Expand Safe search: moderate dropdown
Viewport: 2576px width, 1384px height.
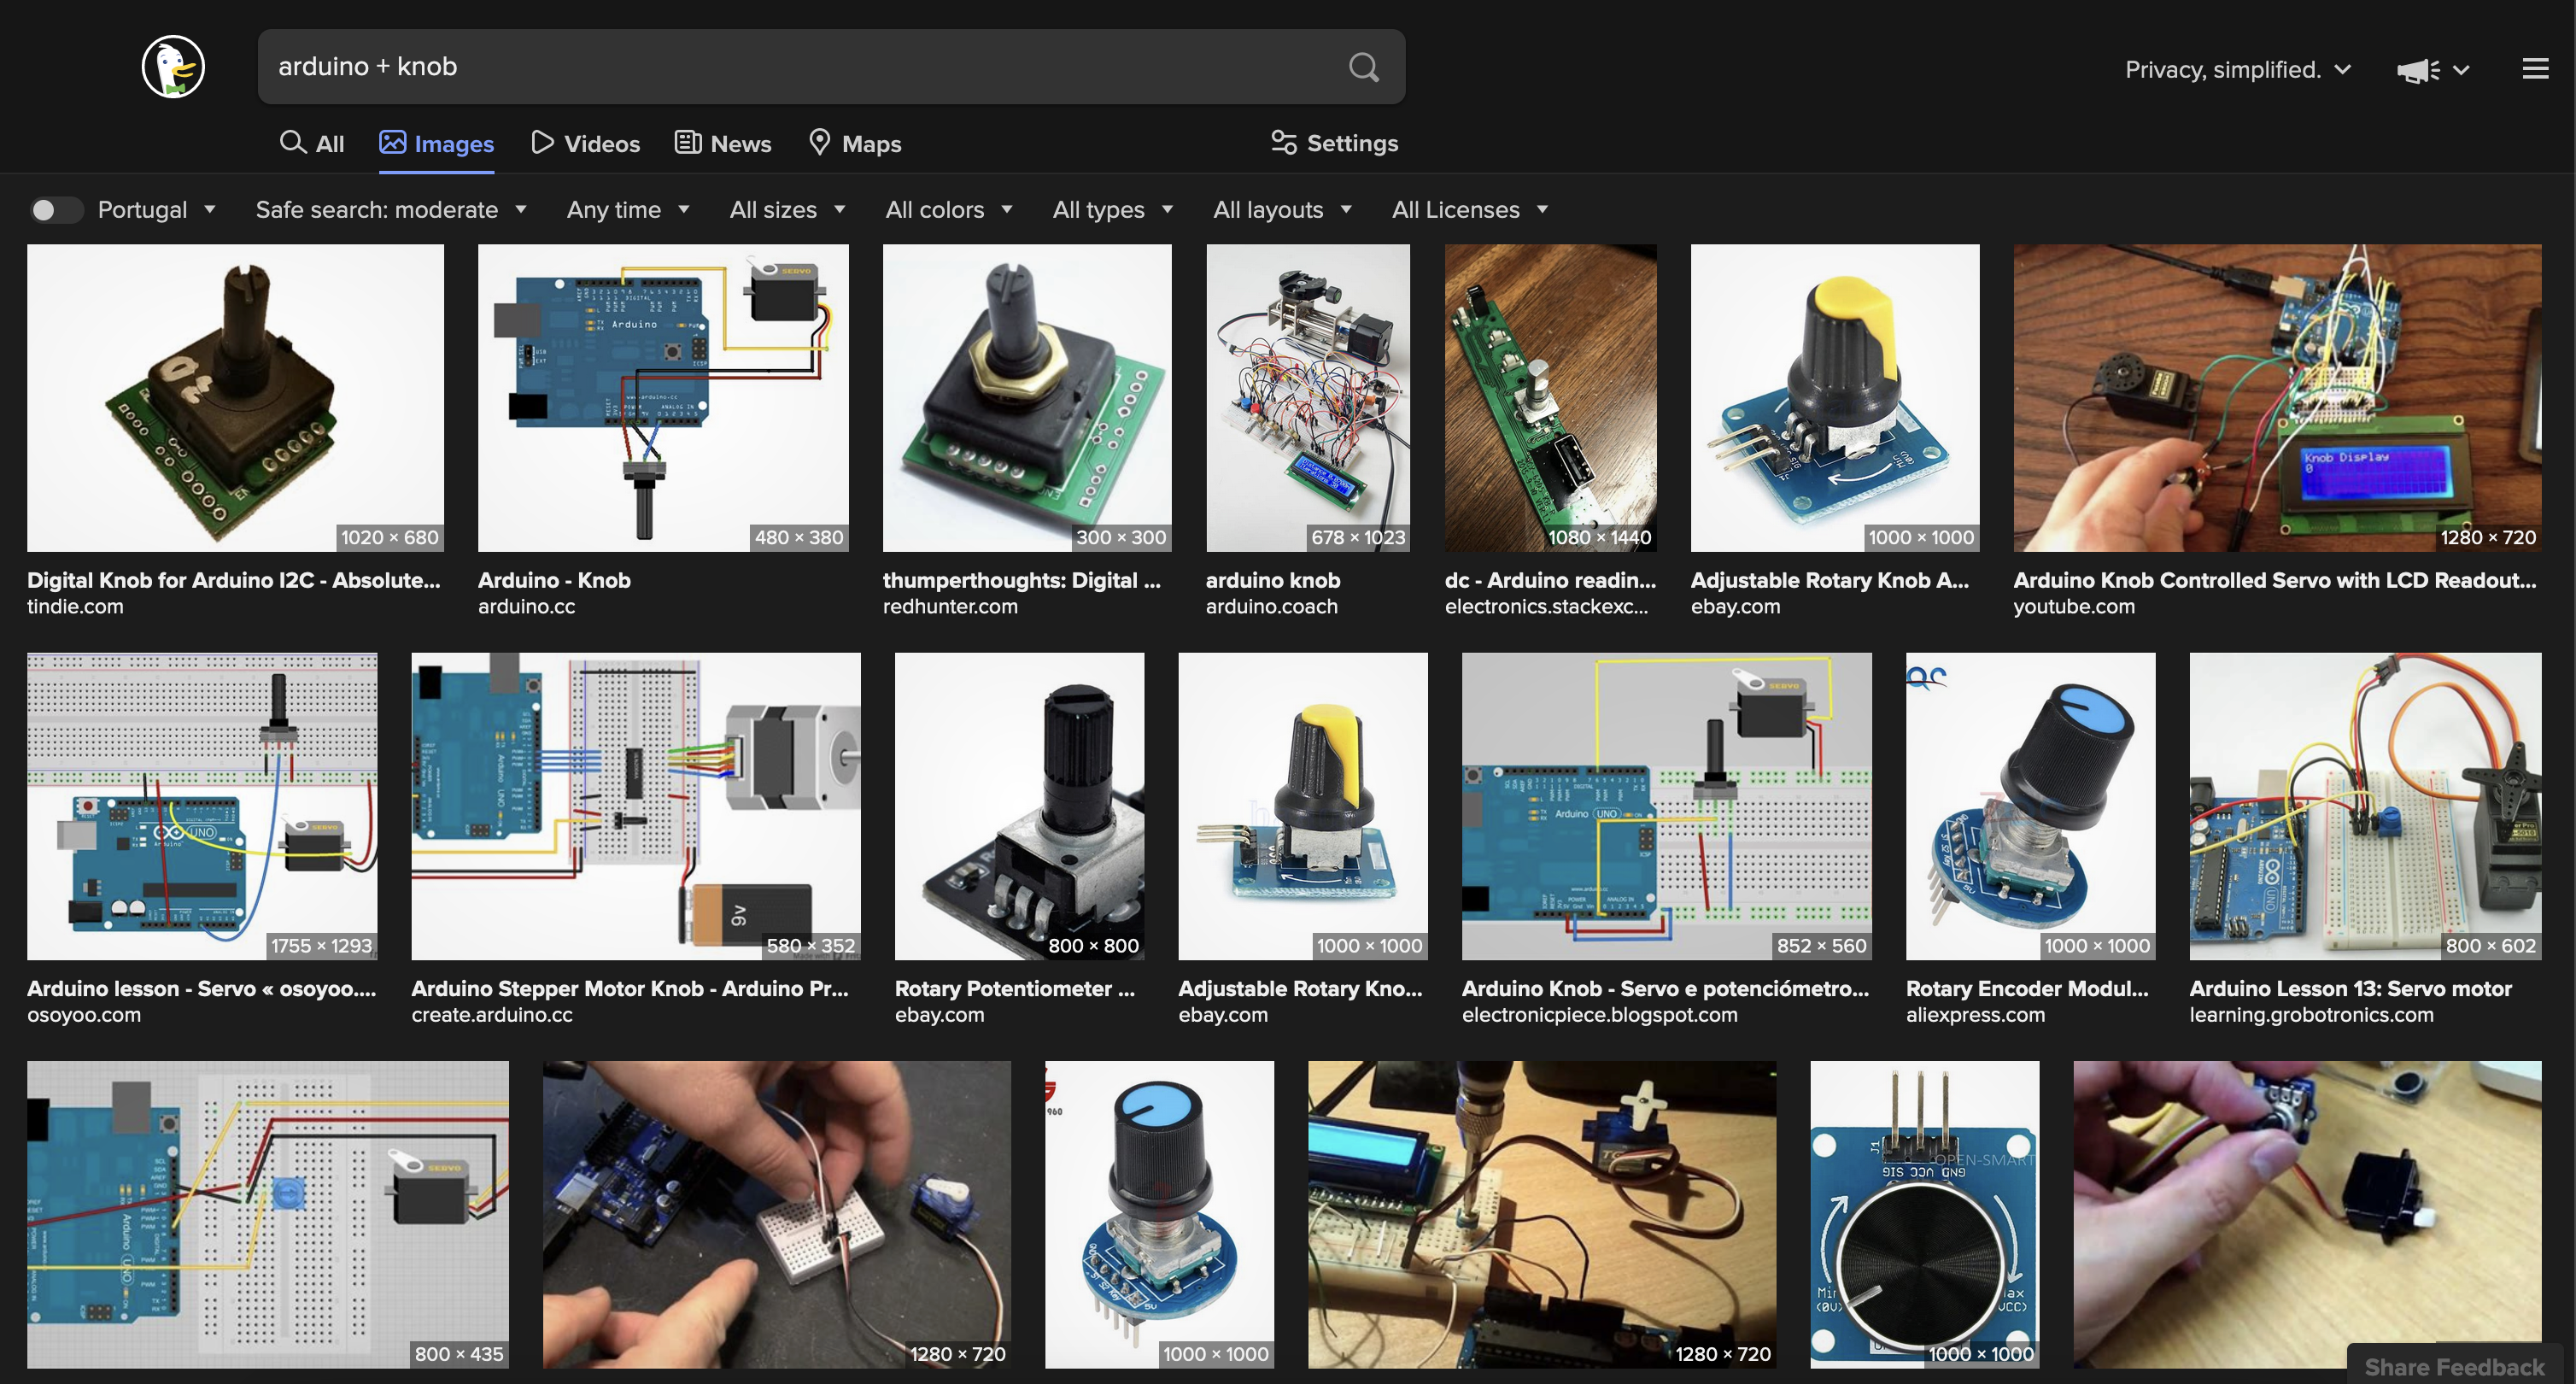click(391, 210)
